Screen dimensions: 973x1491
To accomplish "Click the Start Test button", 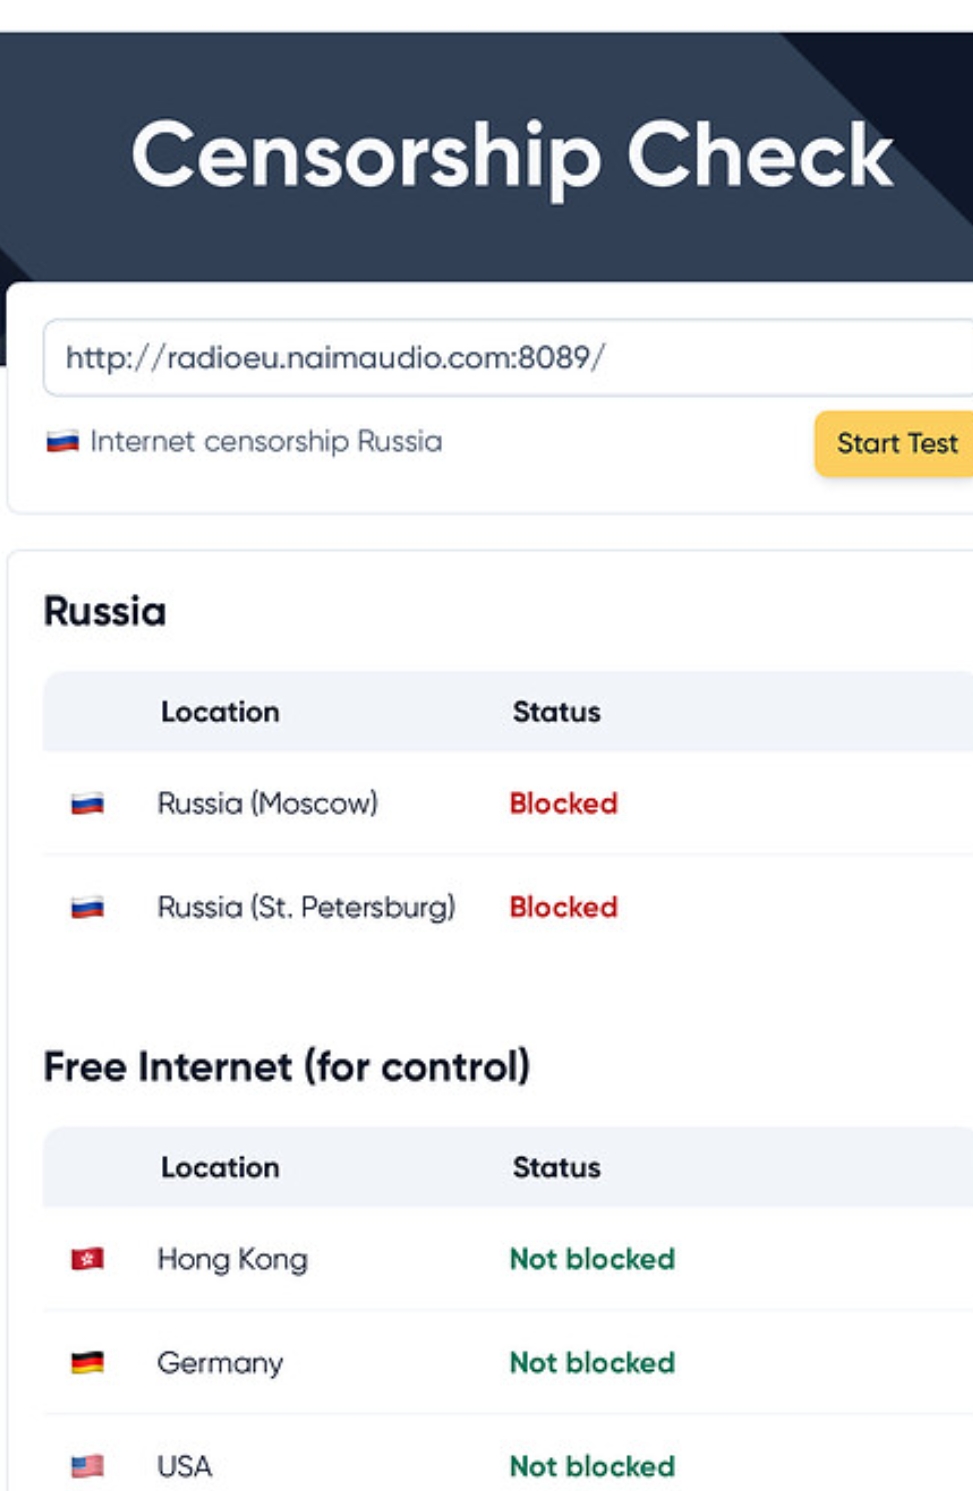I will (894, 443).
